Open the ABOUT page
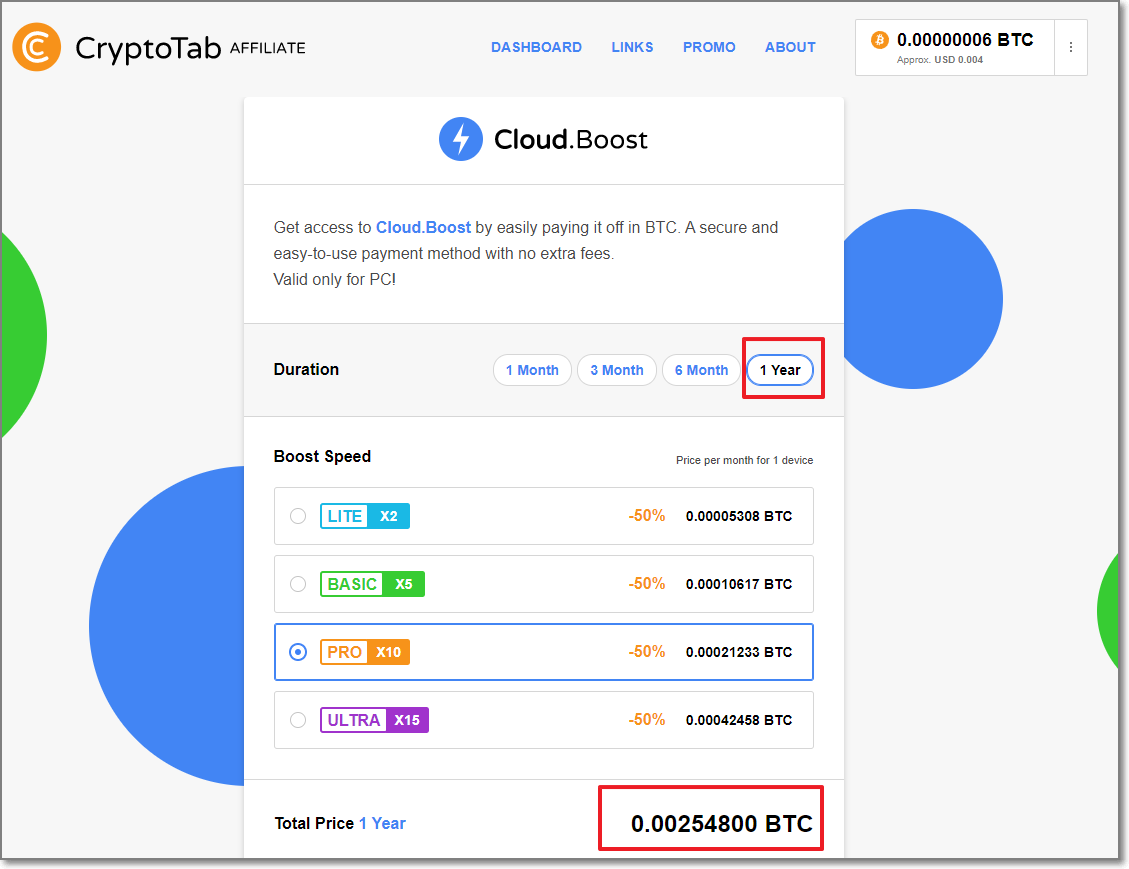The width and height of the screenshot is (1129, 869). (790, 47)
